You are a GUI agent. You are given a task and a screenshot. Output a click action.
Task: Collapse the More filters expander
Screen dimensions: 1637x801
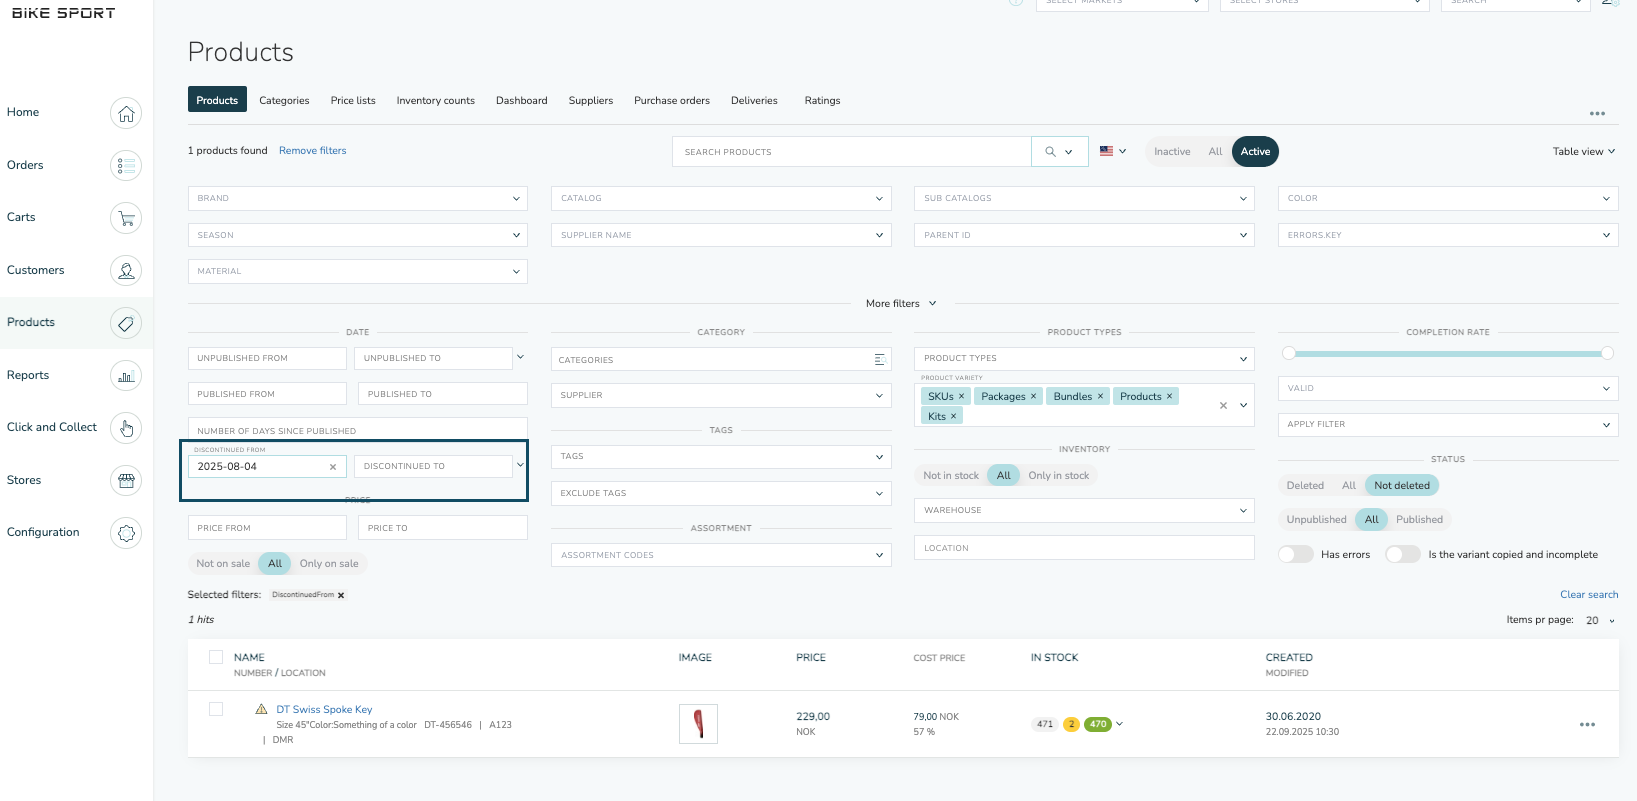pos(901,303)
